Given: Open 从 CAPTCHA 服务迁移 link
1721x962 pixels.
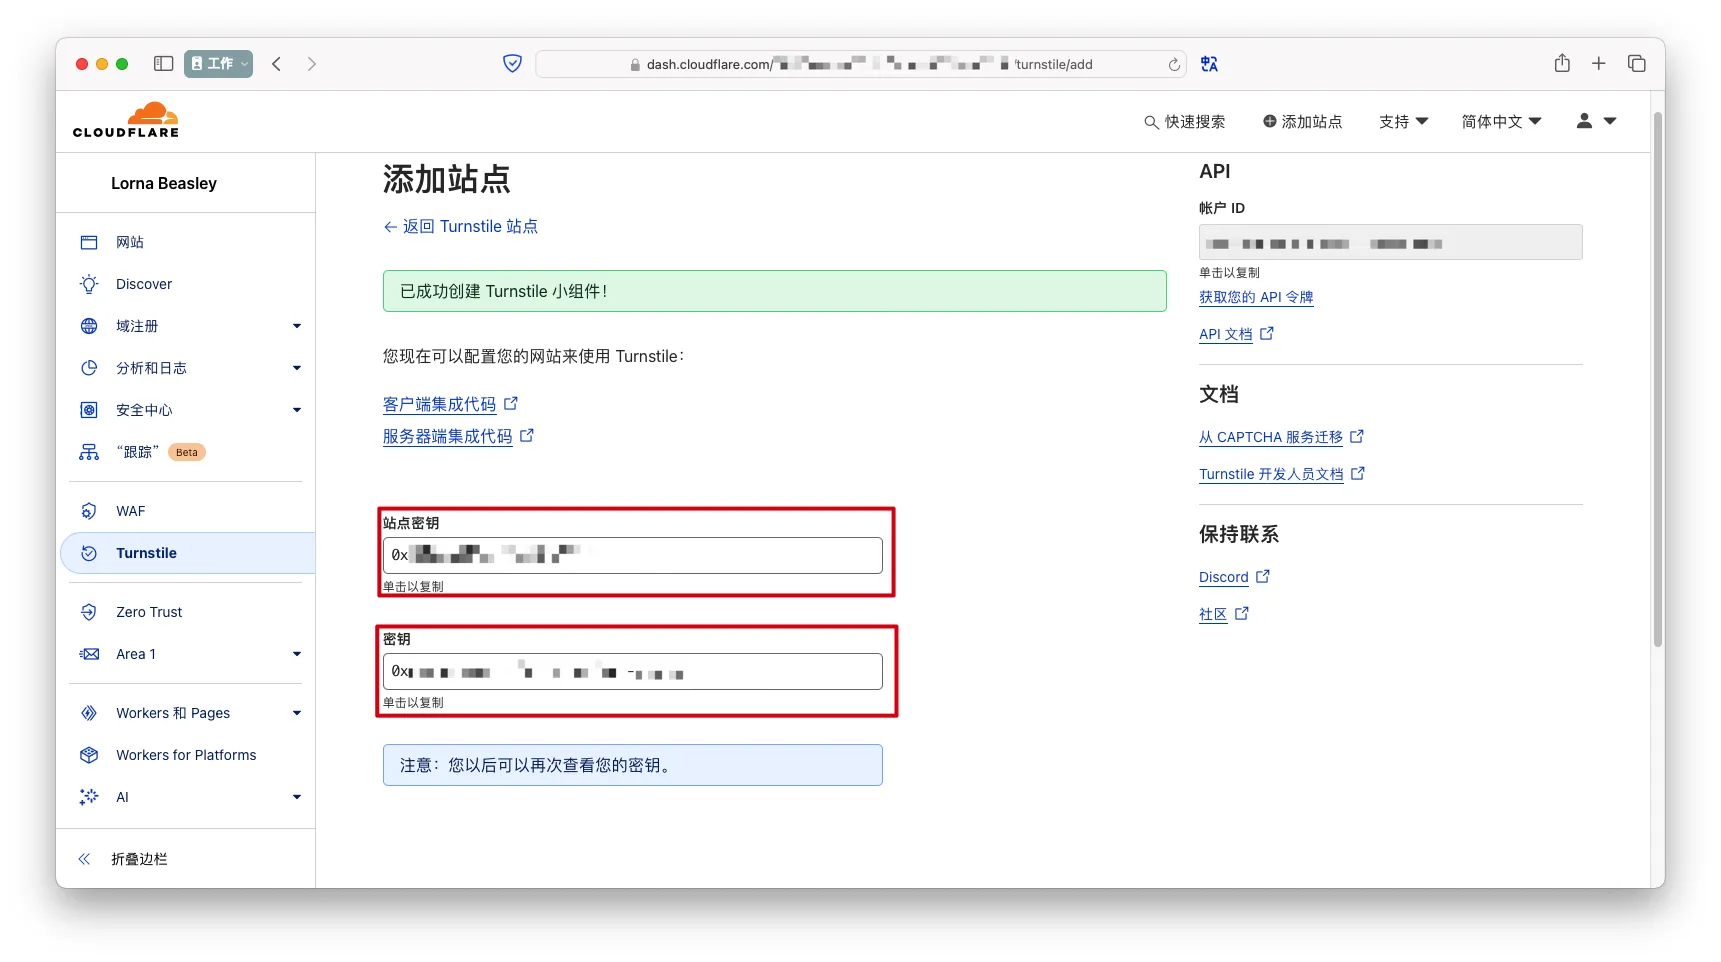Looking at the screenshot, I should (1281, 437).
